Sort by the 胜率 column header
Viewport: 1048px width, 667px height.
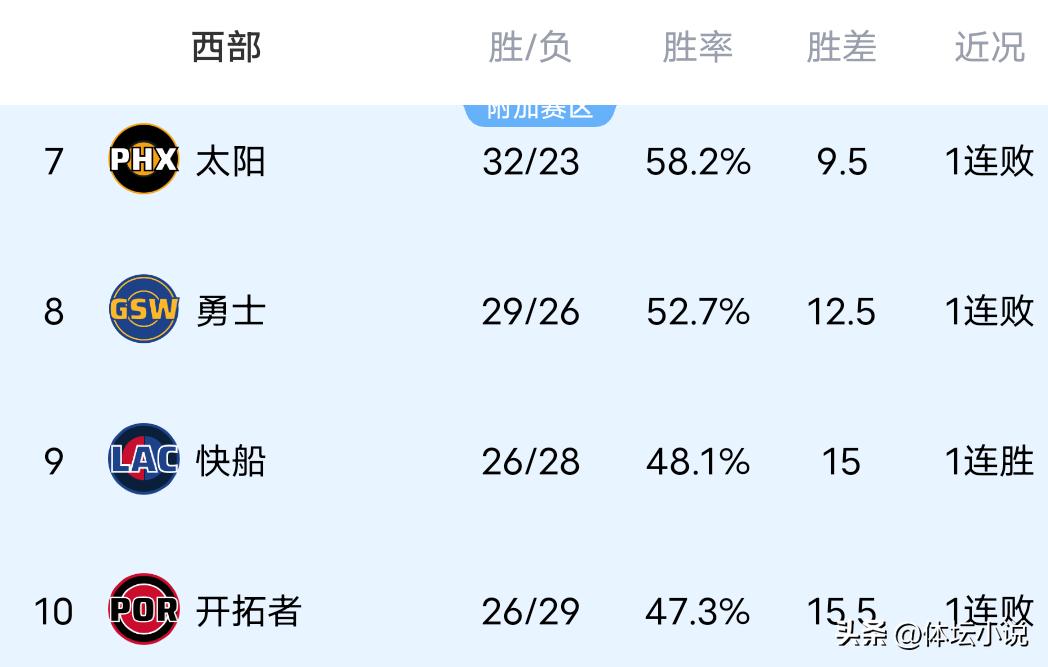pos(697,47)
